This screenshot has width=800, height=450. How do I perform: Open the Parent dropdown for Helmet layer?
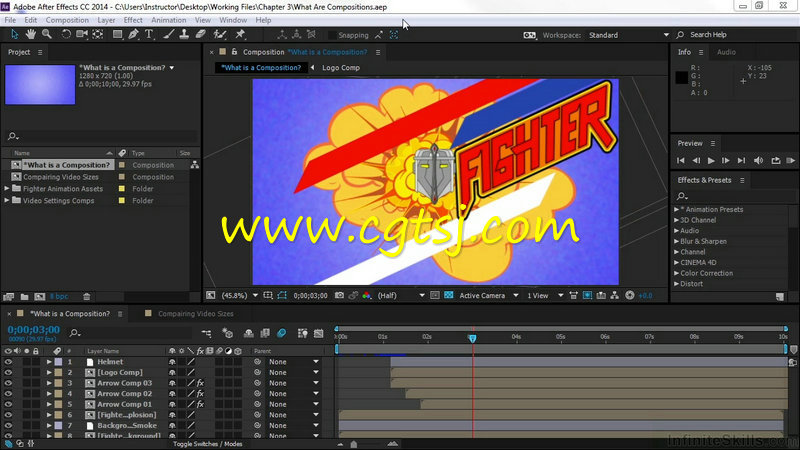point(294,362)
